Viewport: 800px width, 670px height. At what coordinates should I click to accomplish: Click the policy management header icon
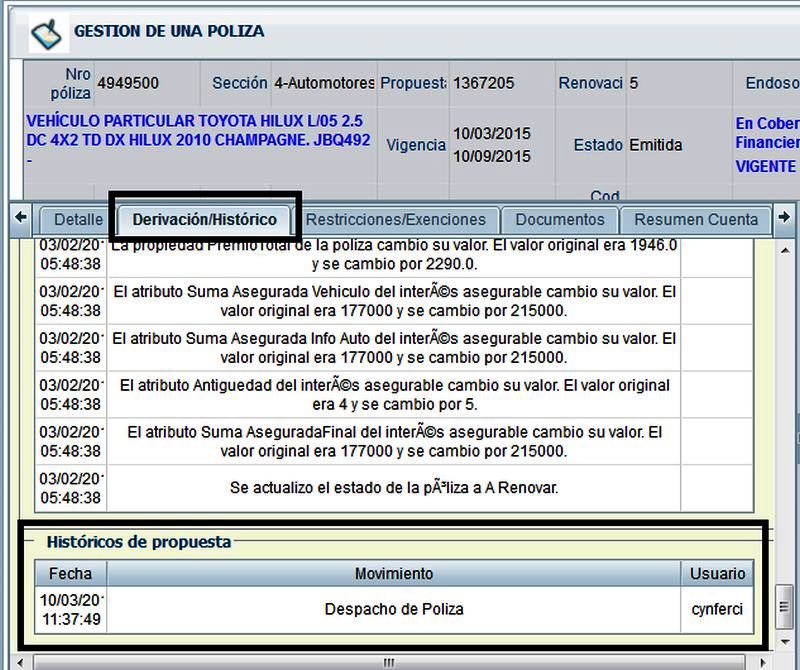pyautogui.click(x=45, y=32)
